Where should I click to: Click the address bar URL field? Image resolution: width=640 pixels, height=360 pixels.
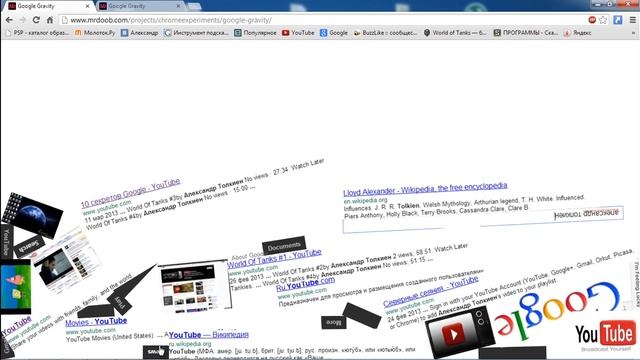pyautogui.click(x=322, y=20)
